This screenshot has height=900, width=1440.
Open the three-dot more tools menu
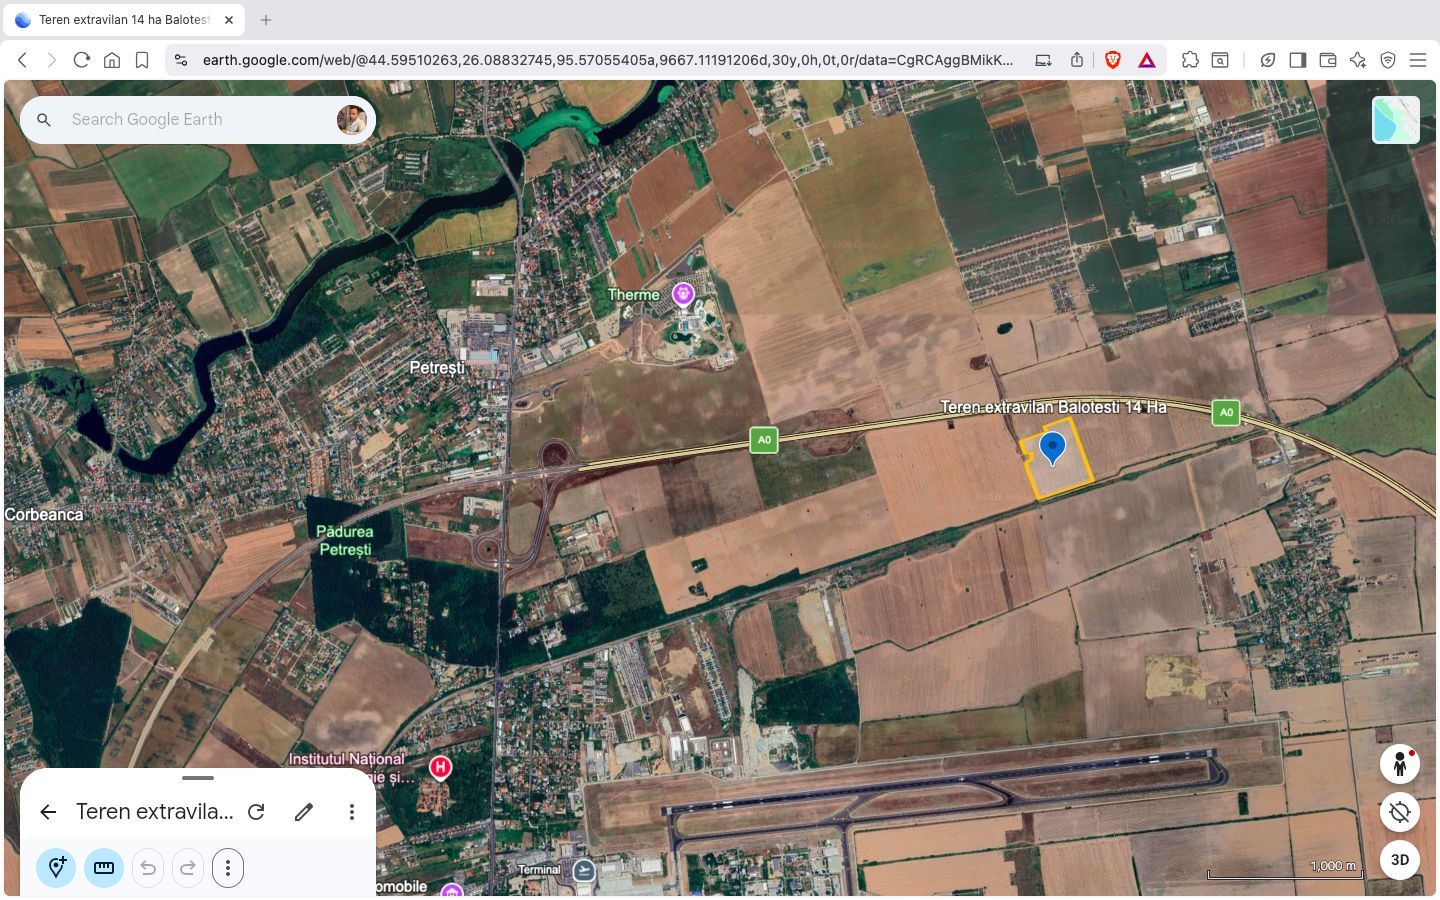pyautogui.click(x=228, y=868)
